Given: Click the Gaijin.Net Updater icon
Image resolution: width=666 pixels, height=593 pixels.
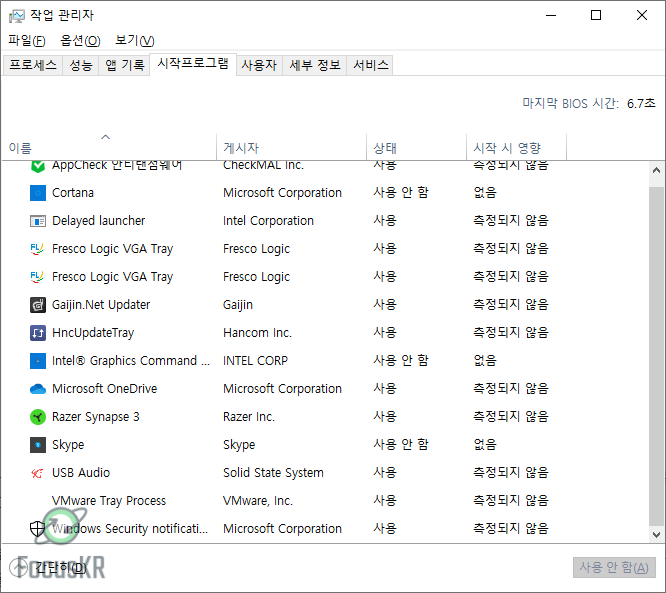Looking at the screenshot, I should click(x=38, y=305).
